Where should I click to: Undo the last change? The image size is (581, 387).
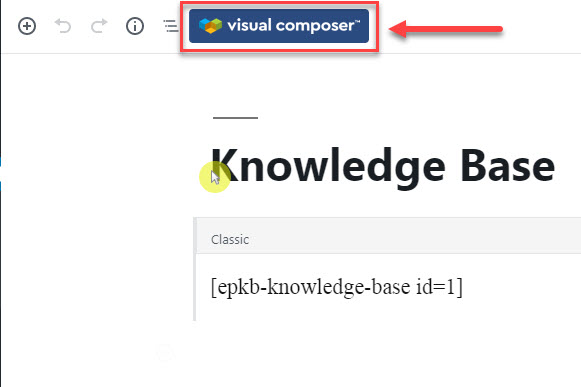(63, 26)
